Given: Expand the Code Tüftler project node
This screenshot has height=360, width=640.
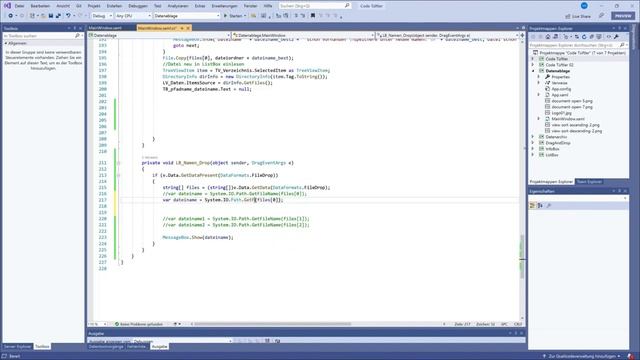Looking at the screenshot, I should [533, 59].
